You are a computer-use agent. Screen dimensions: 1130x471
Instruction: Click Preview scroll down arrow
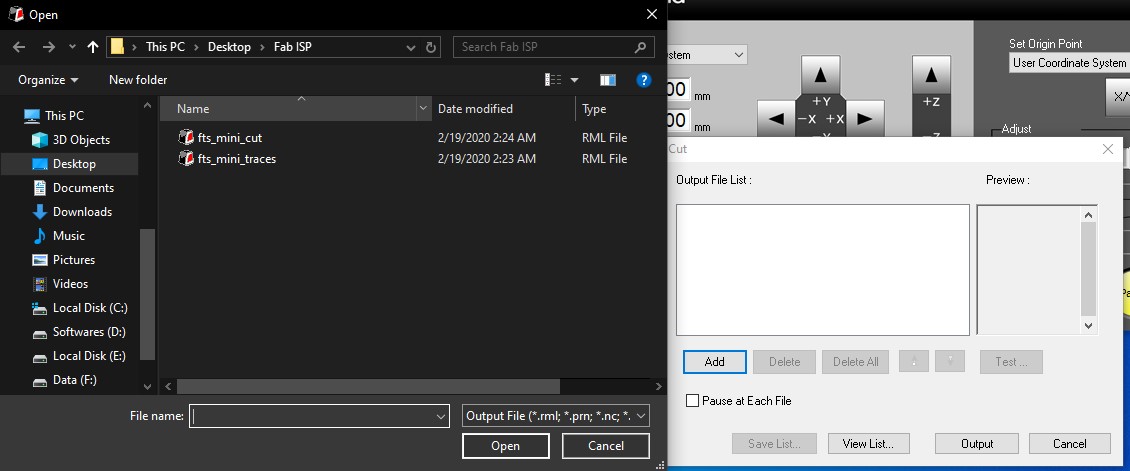[1088, 326]
